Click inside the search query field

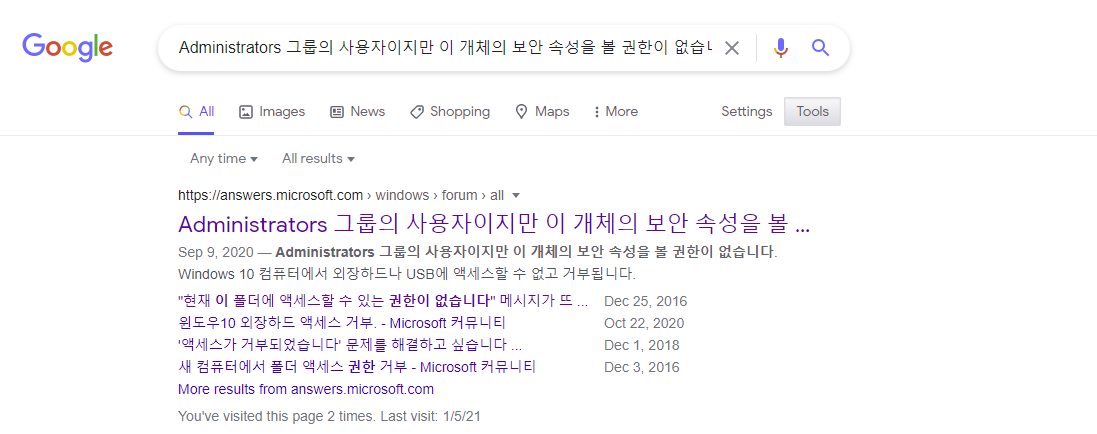(445, 48)
